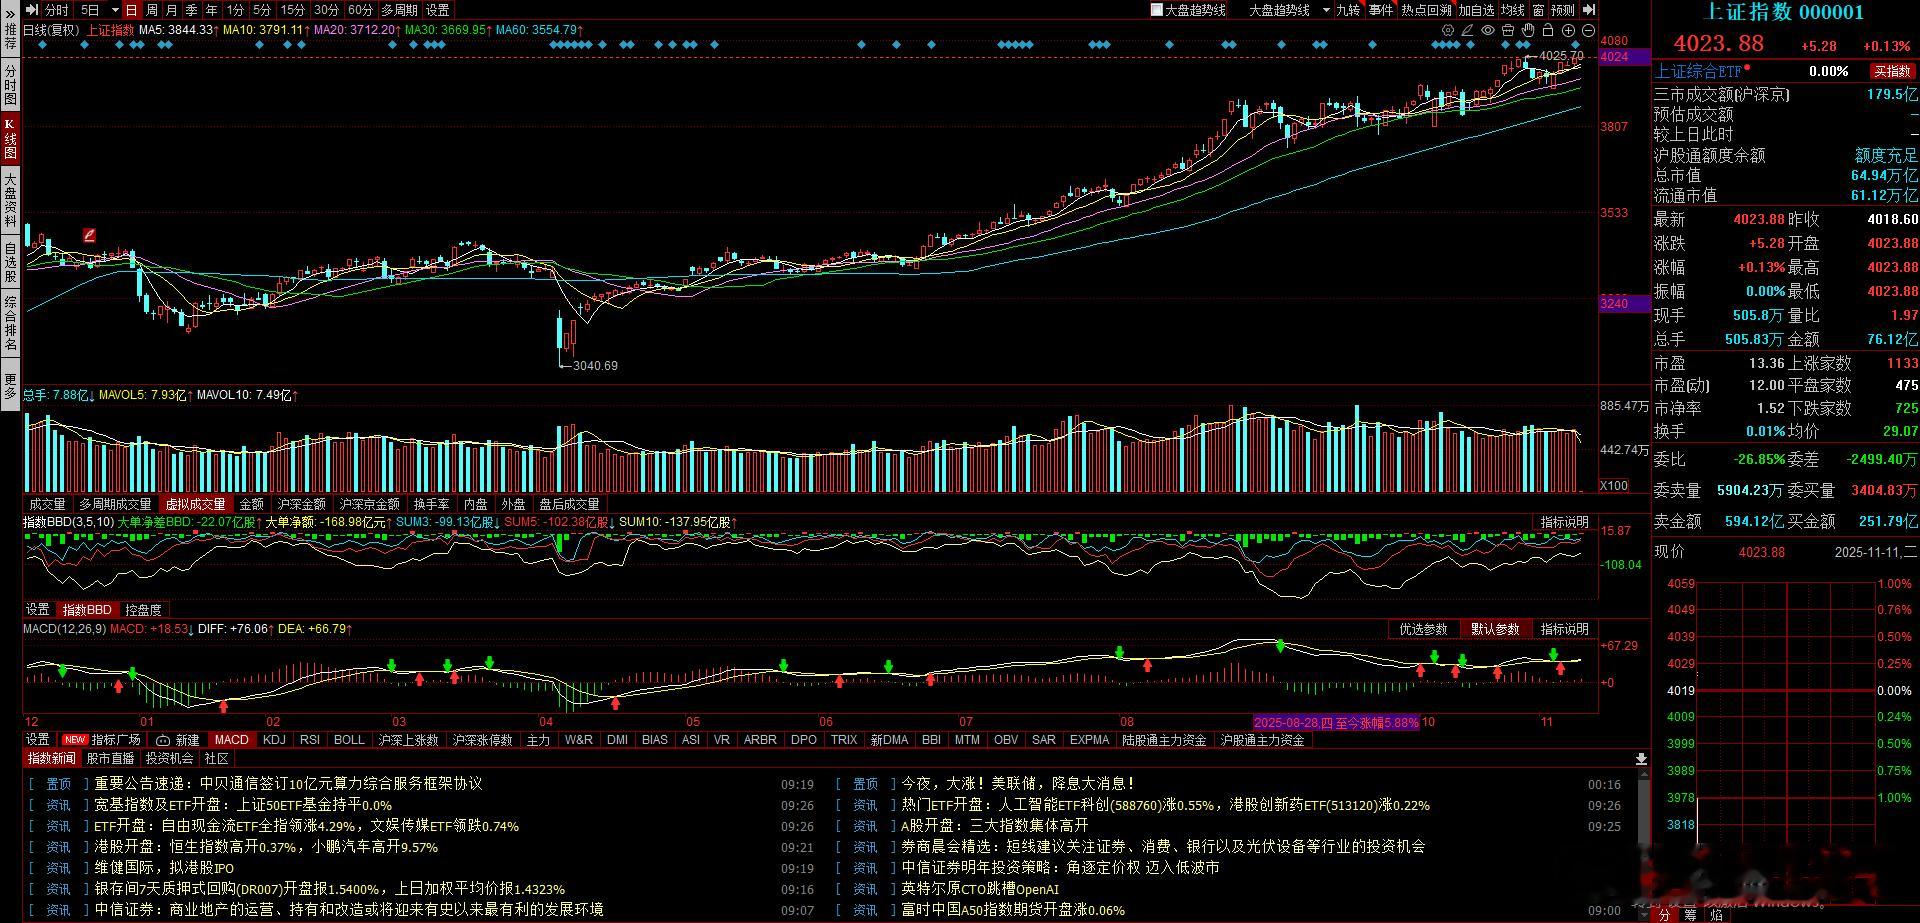The height and width of the screenshot is (923, 1920).
Task: Open 大盘资料 in left sidebar
Action: pyautogui.click(x=10, y=200)
